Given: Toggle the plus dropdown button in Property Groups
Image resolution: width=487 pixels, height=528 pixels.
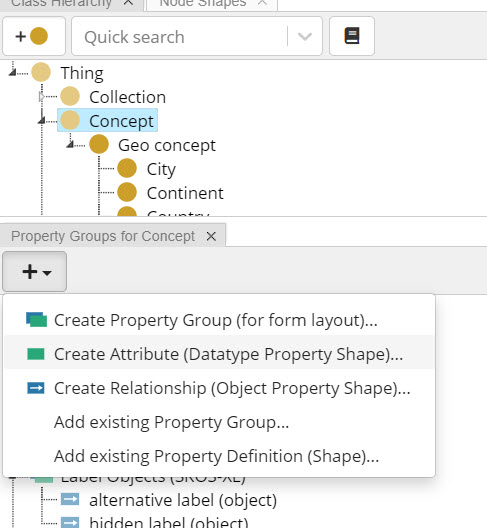Looking at the screenshot, I should click(x=34, y=271).
